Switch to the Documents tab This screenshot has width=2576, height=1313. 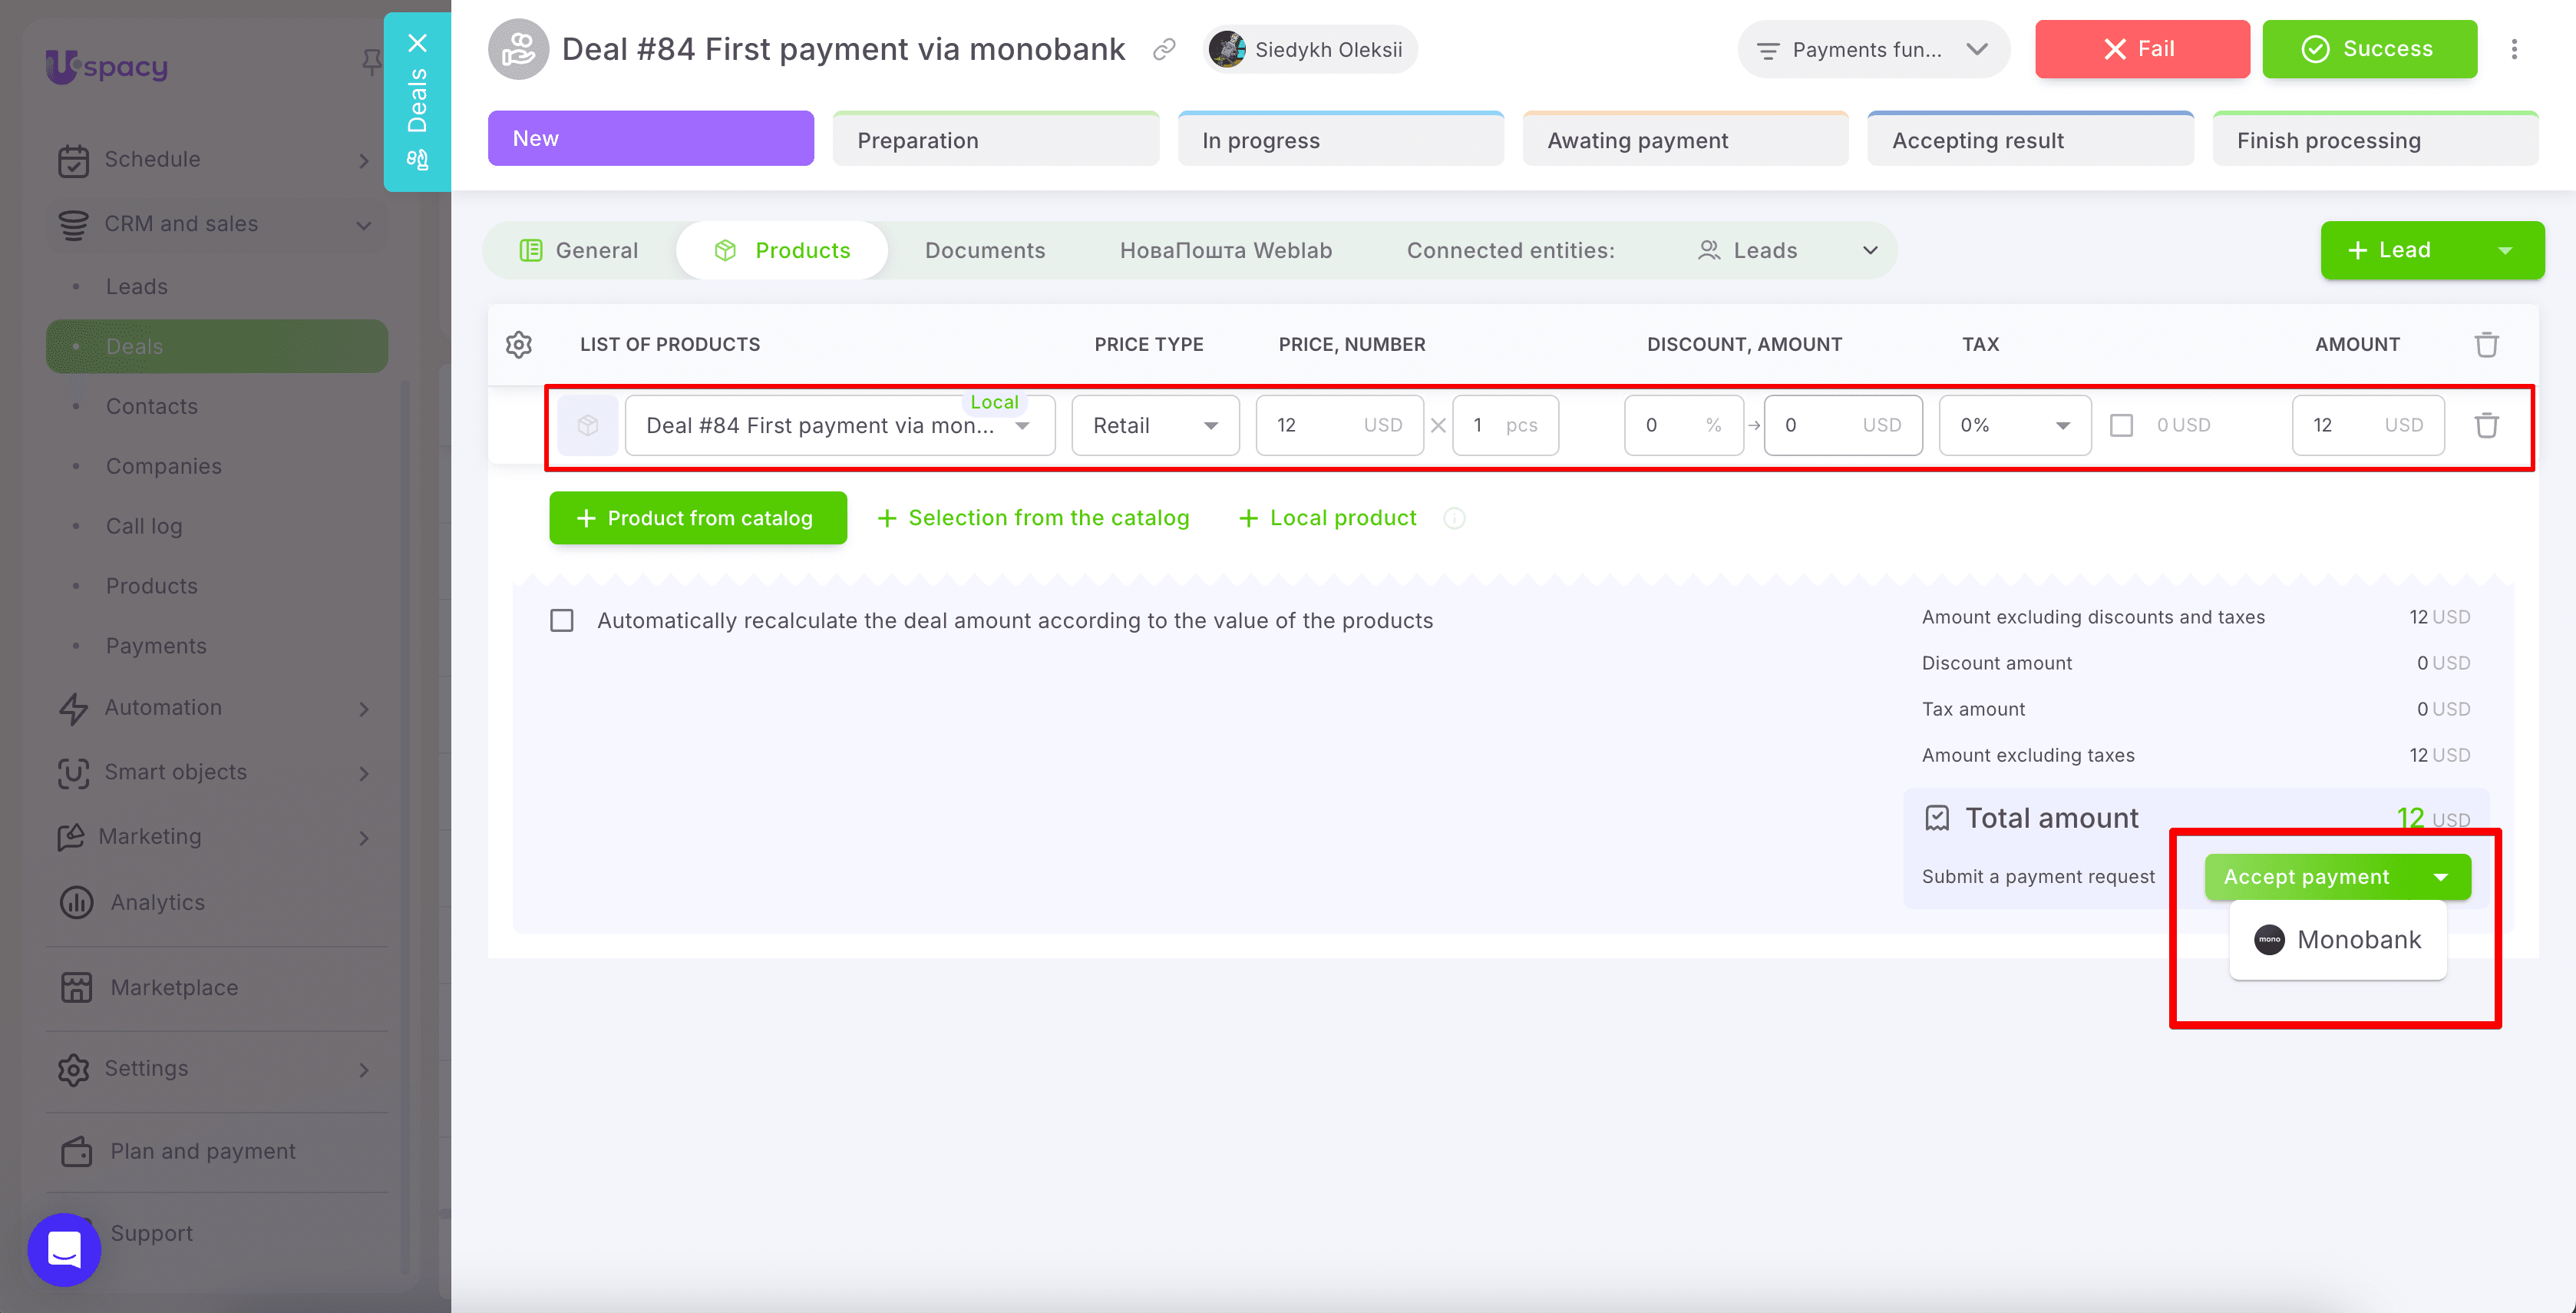(985, 250)
